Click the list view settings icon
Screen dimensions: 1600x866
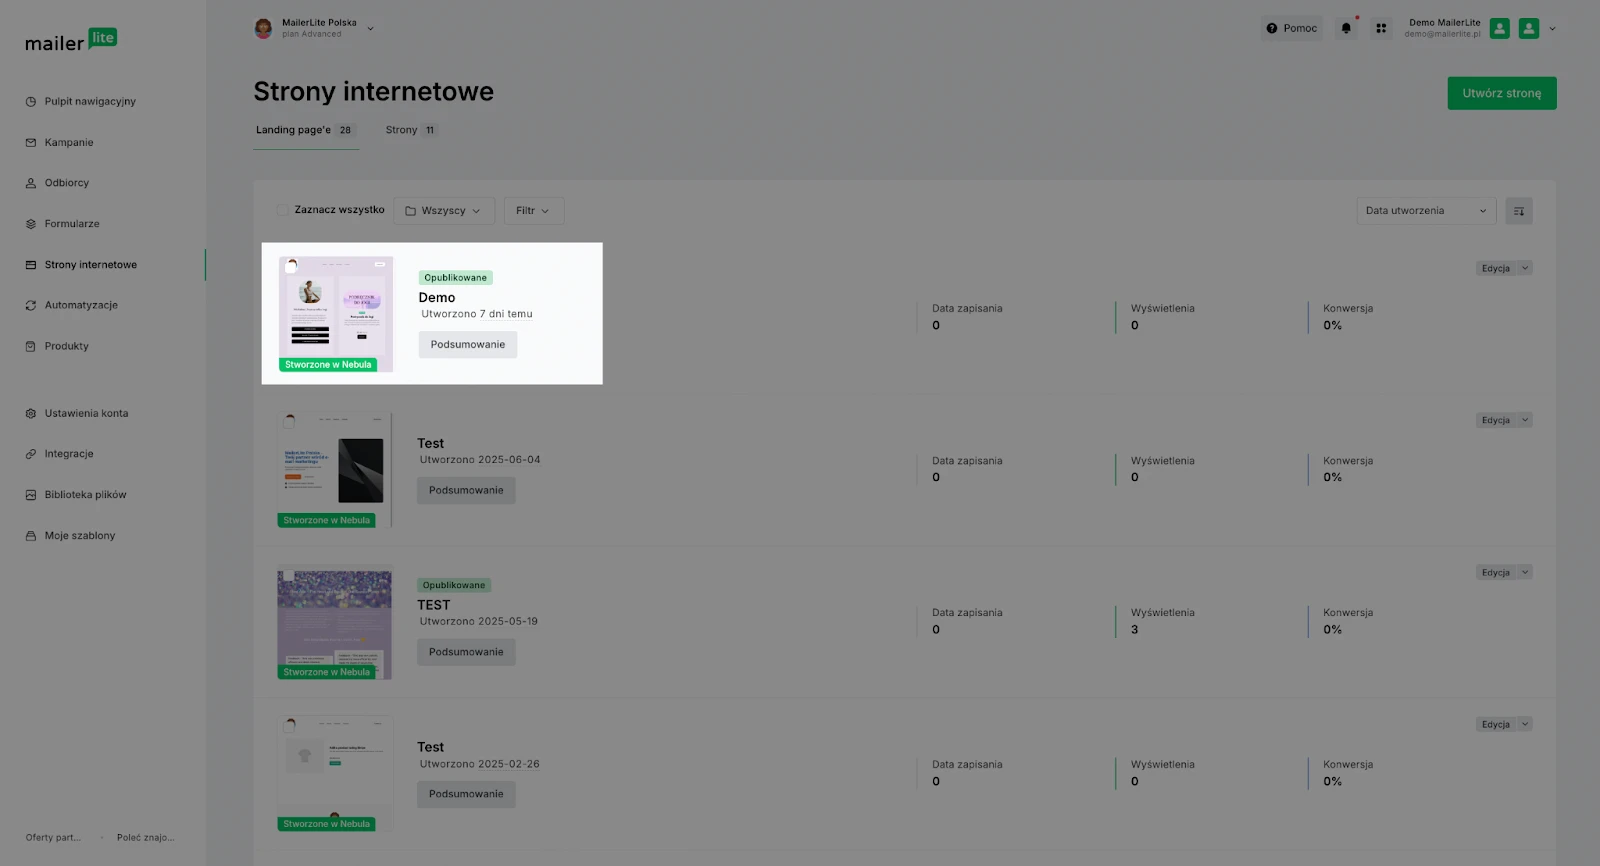point(1519,211)
